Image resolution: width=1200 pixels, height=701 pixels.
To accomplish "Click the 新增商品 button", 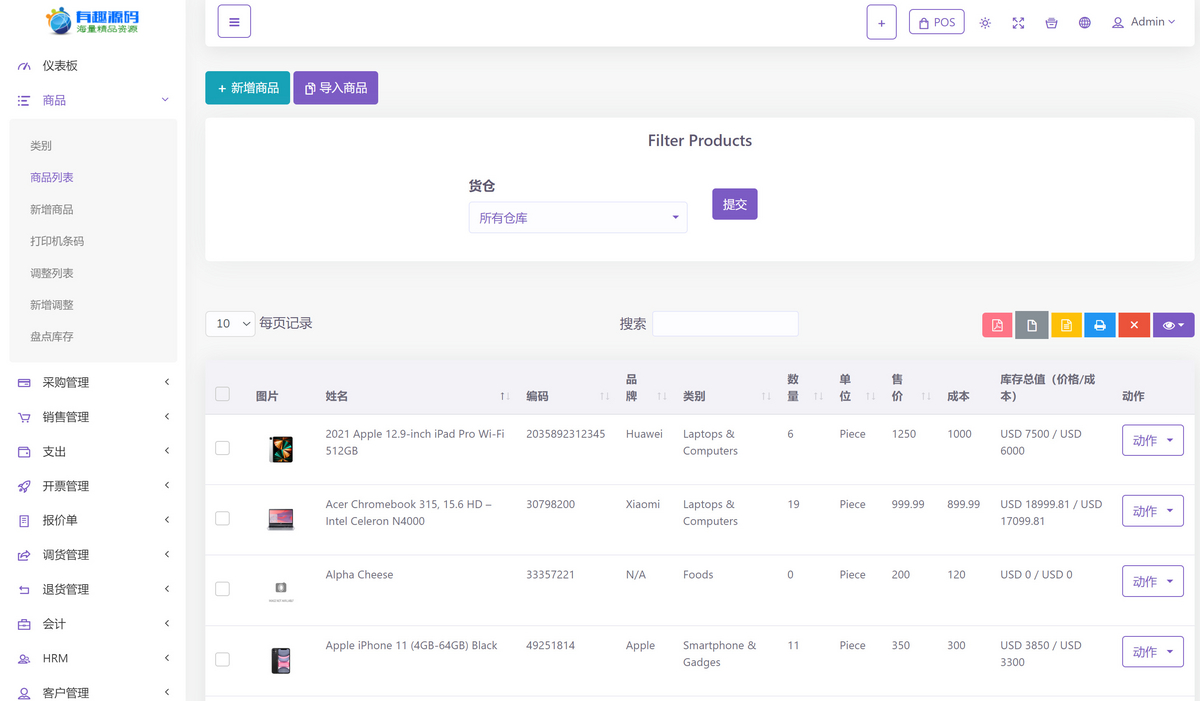I will pyautogui.click(x=248, y=88).
